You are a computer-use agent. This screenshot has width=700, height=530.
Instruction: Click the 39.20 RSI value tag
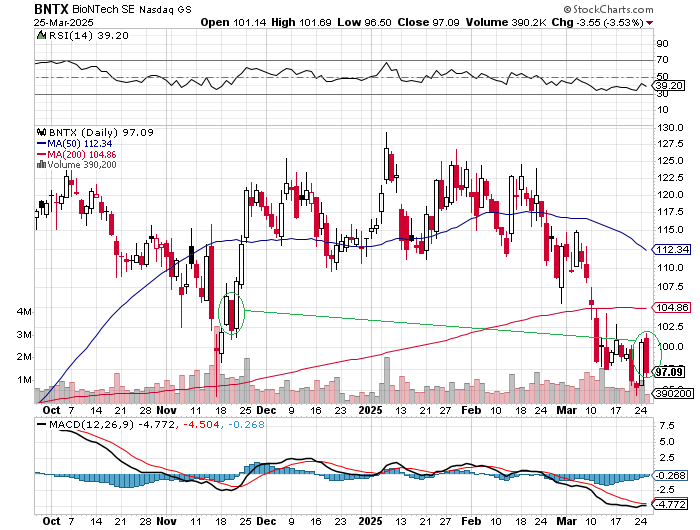pos(670,85)
